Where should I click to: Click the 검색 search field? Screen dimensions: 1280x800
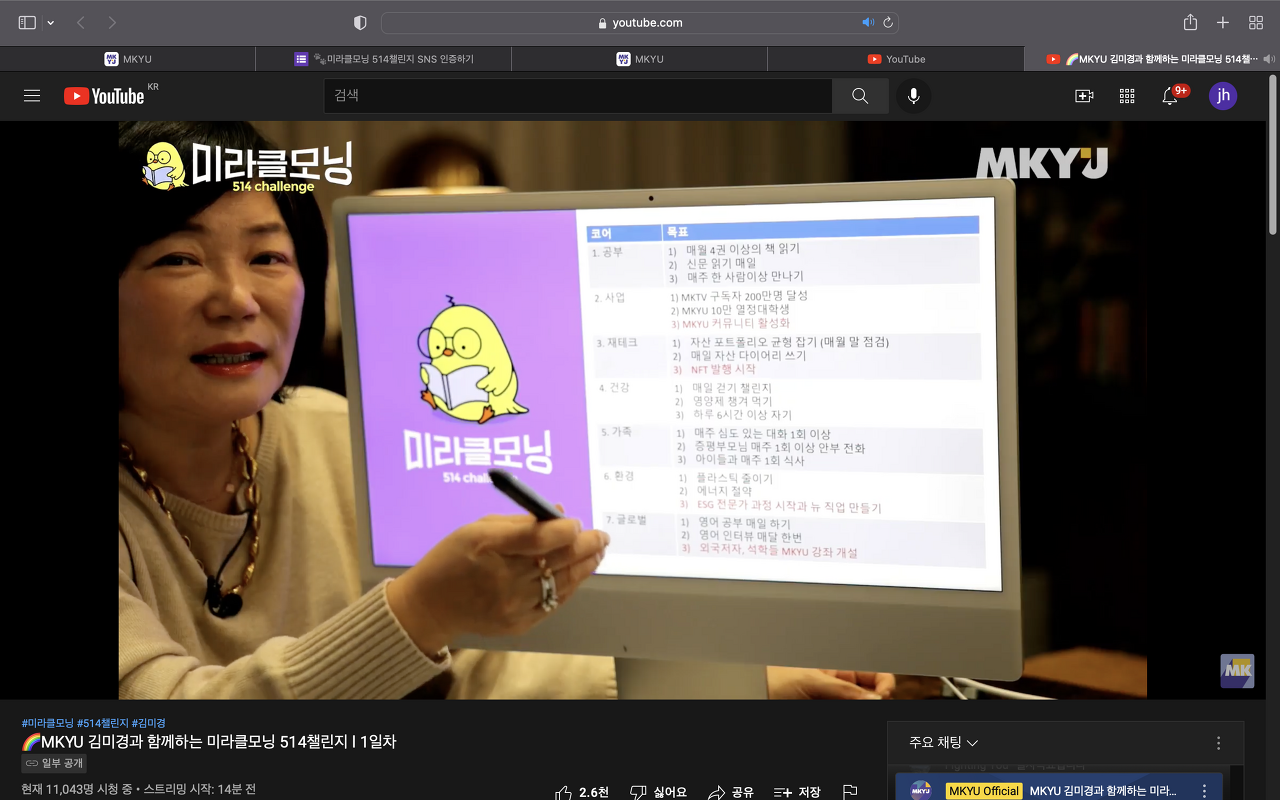click(578, 96)
